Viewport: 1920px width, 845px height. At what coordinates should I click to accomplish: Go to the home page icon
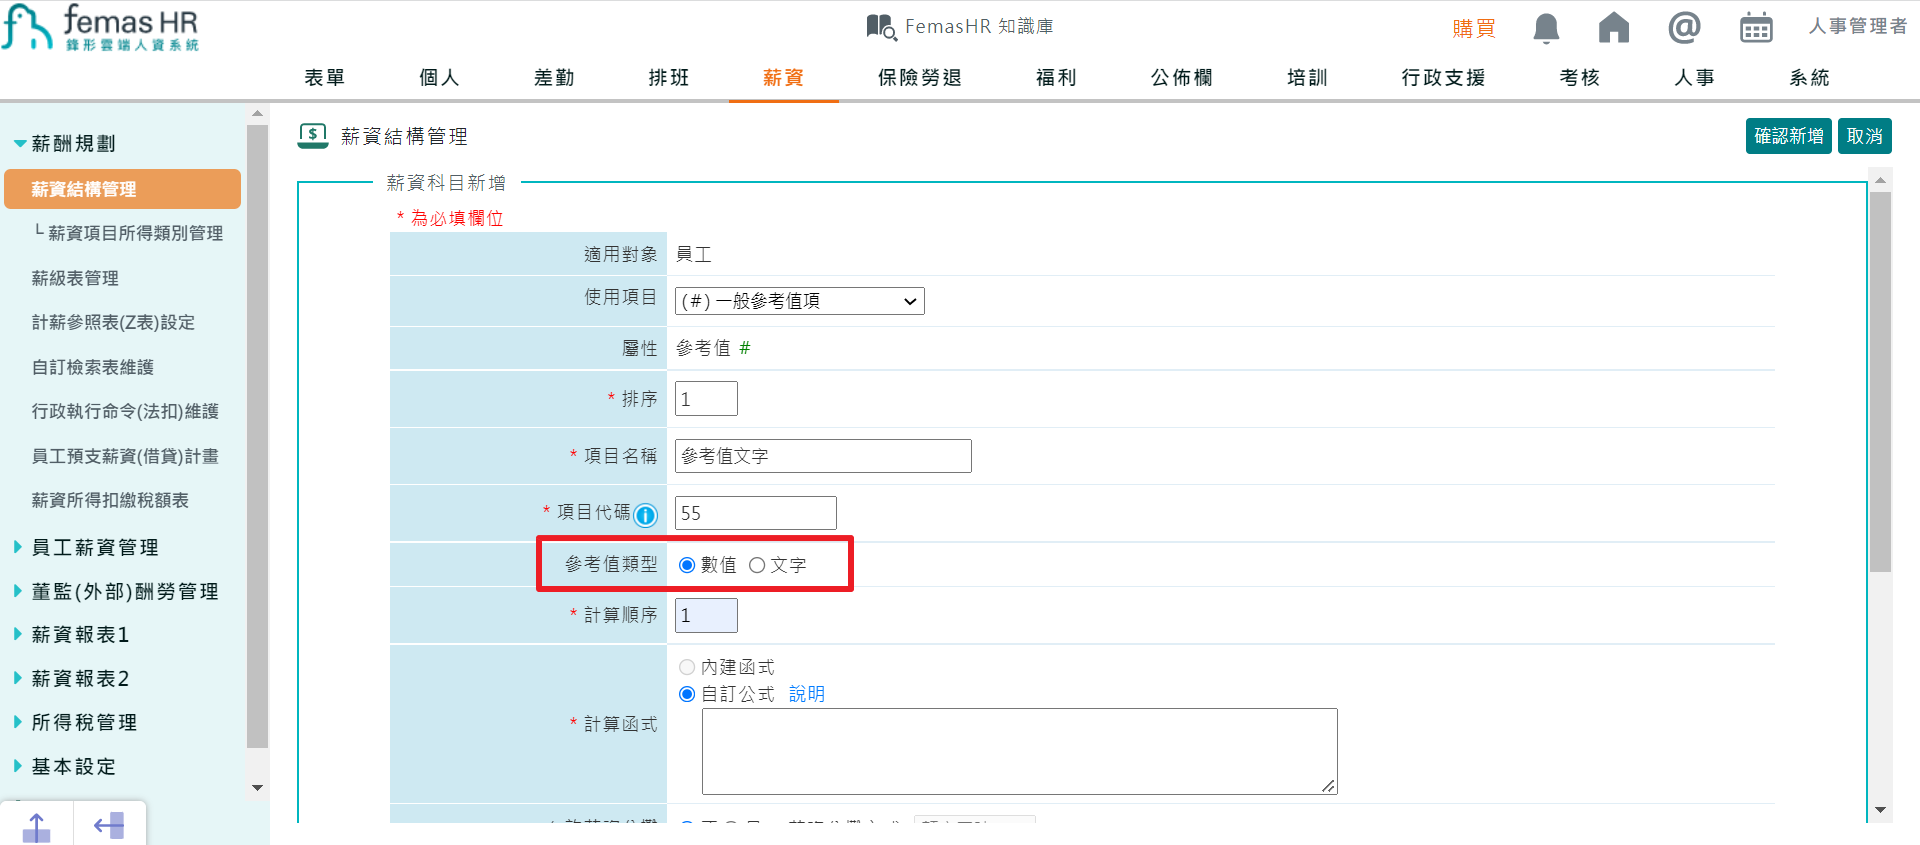1614,28
